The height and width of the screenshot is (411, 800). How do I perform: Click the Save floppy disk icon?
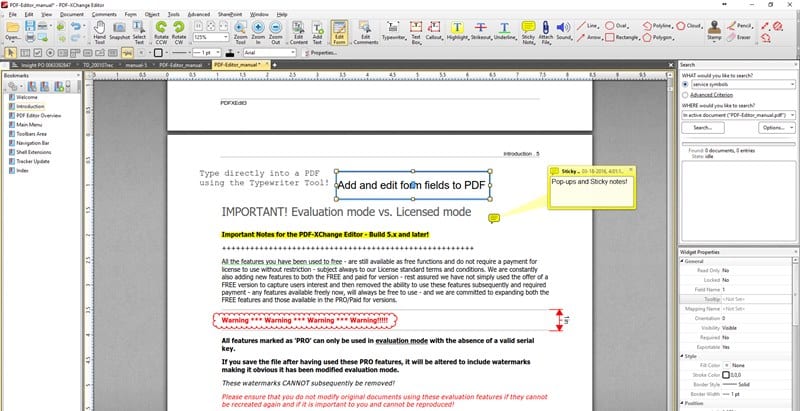[30, 25]
